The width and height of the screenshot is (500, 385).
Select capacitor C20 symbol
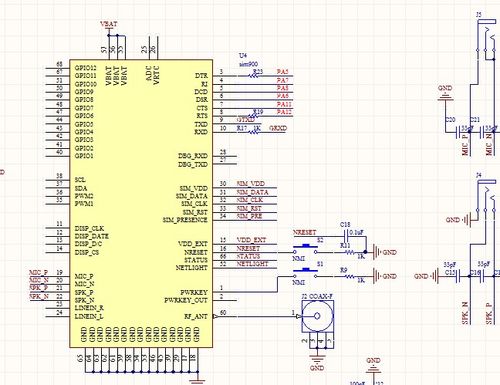click(458, 132)
